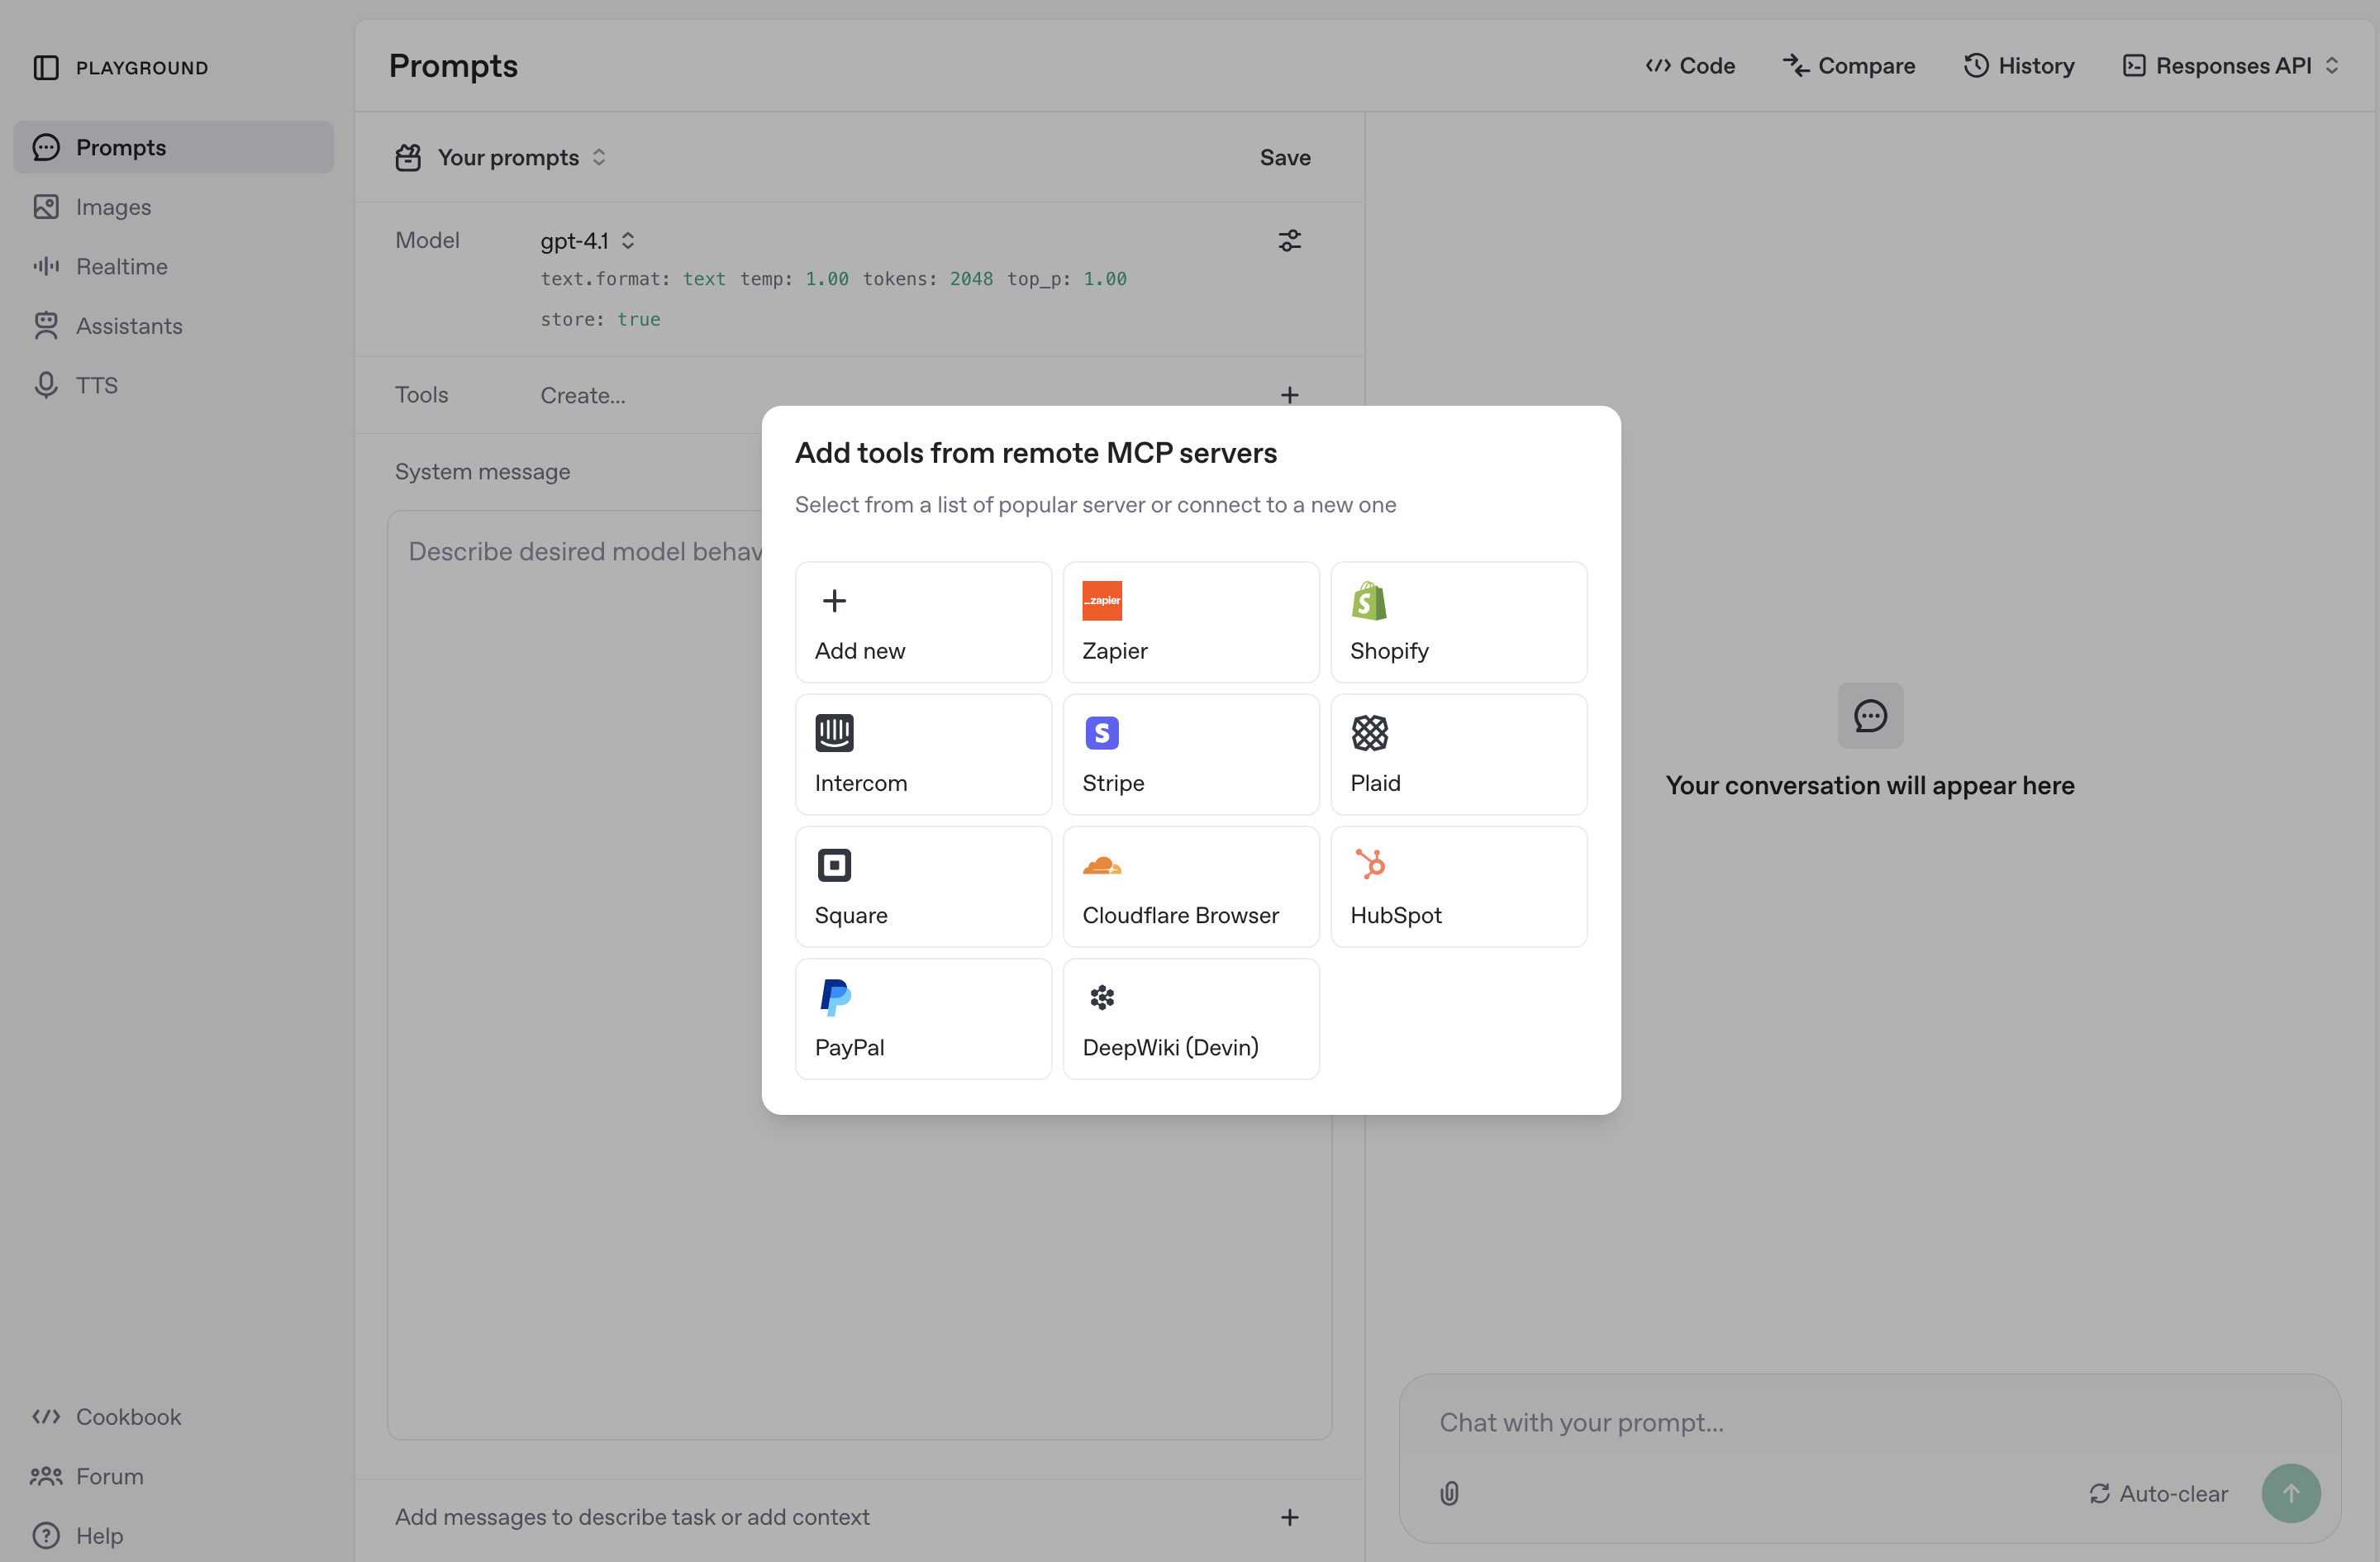Click the 'text.format: text' parameter
The width and height of the screenshot is (2380, 1562).
pyautogui.click(x=633, y=279)
